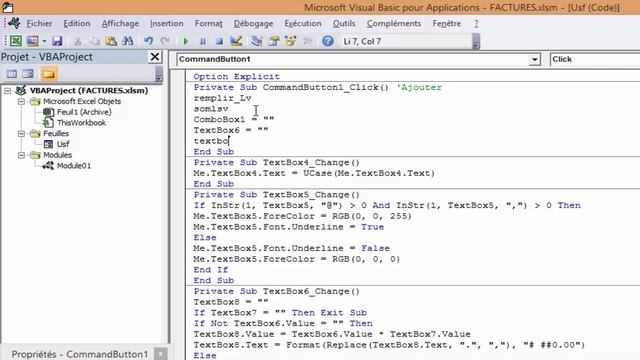Click the Me.TextBox5.Font.Underline = True line
The image size is (640, 360).
point(289,227)
